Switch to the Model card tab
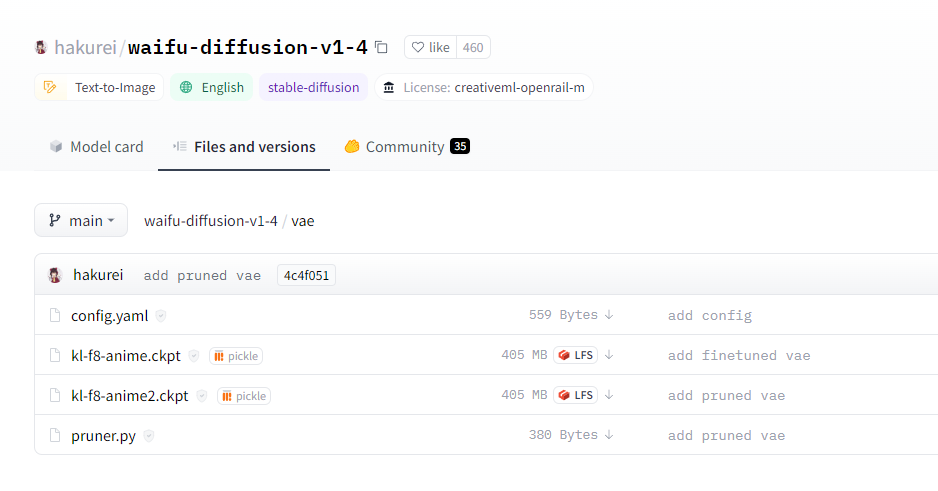Screen dimensions: 938x491 pyautogui.click(x=97, y=147)
